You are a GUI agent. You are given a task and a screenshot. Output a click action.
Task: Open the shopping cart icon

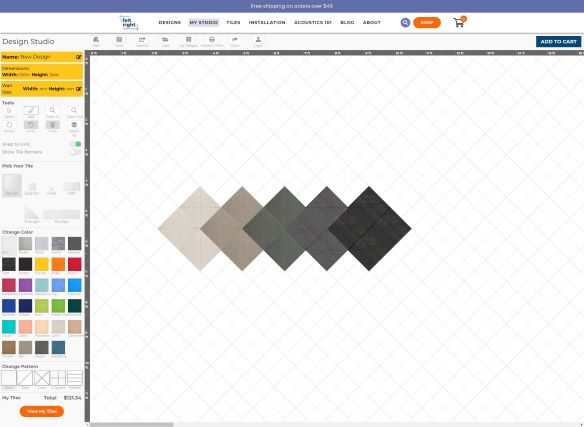point(459,22)
